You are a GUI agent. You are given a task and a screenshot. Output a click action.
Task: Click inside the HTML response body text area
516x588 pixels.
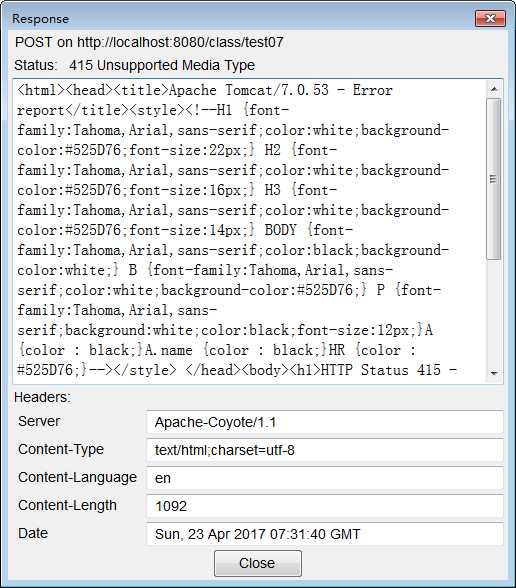point(250,231)
